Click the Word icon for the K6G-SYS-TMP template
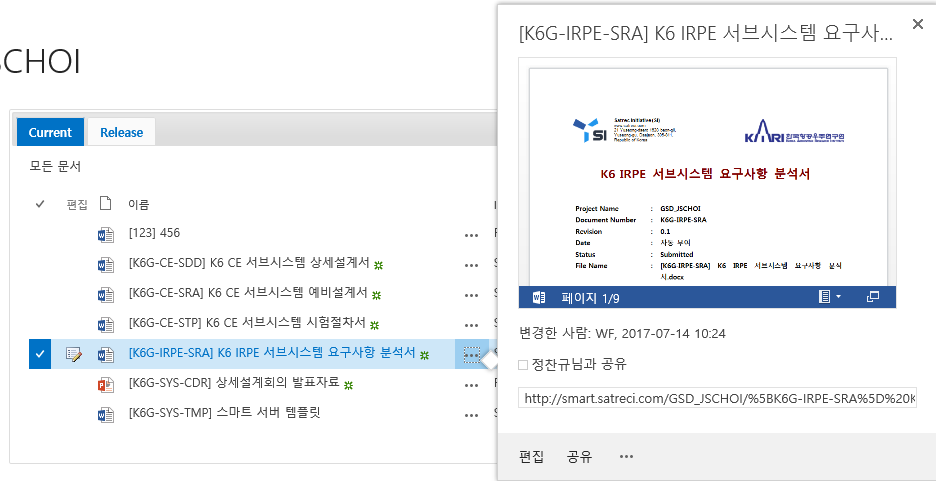The width and height of the screenshot is (936, 481). 105,413
